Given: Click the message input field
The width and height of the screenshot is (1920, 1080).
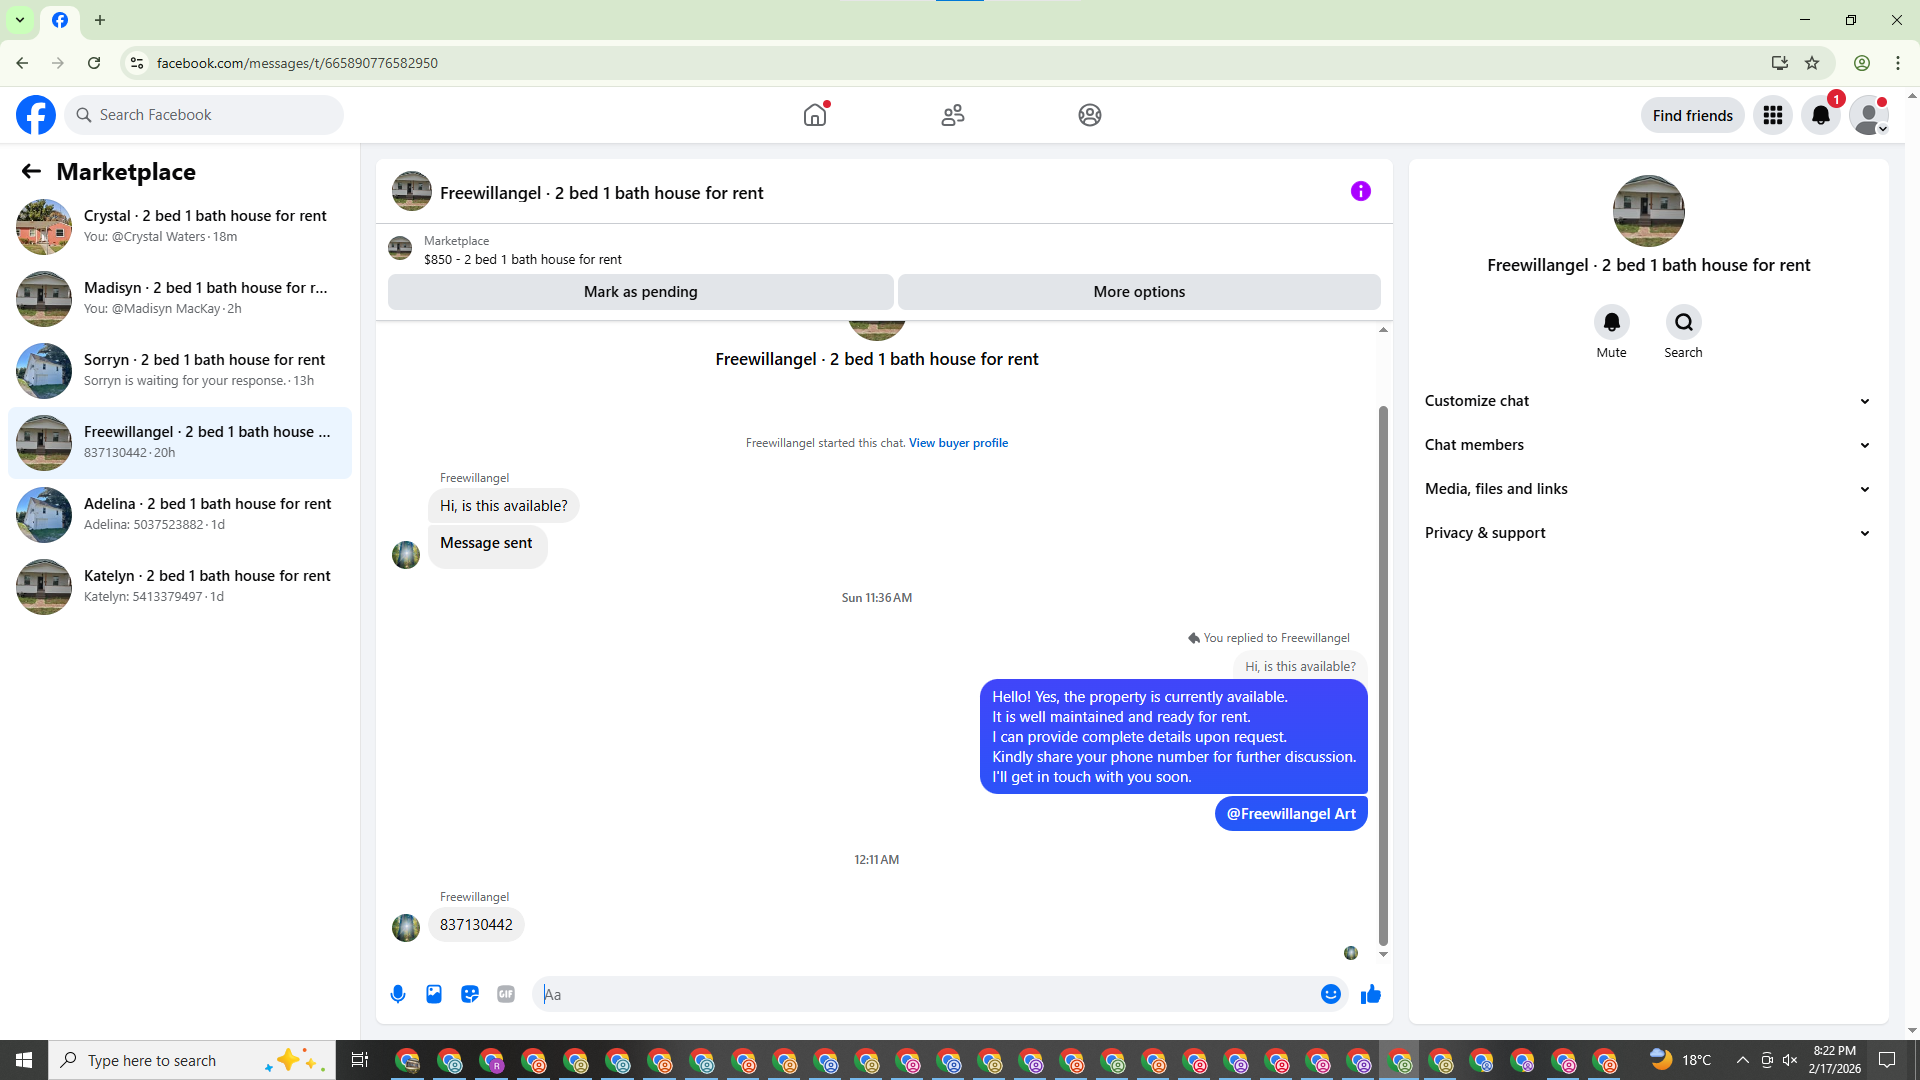Looking at the screenshot, I should pos(925,994).
